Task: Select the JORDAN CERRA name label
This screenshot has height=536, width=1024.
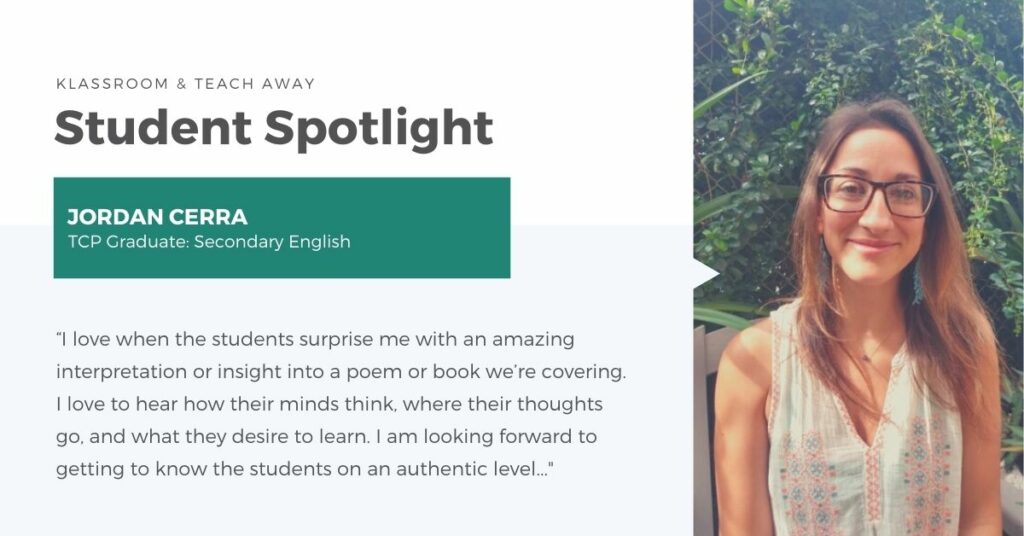Action: click(x=157, y=217)
